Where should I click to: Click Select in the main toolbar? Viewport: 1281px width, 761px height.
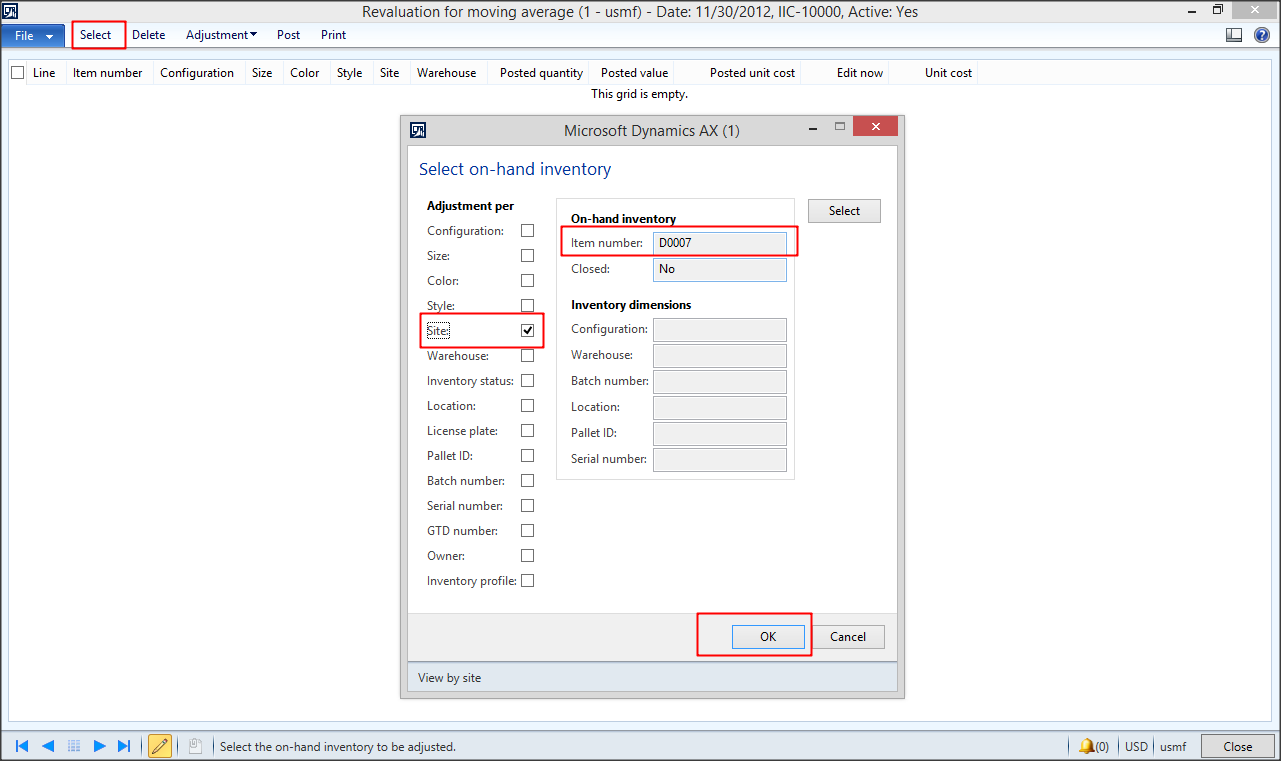click(x=96, y=35)
